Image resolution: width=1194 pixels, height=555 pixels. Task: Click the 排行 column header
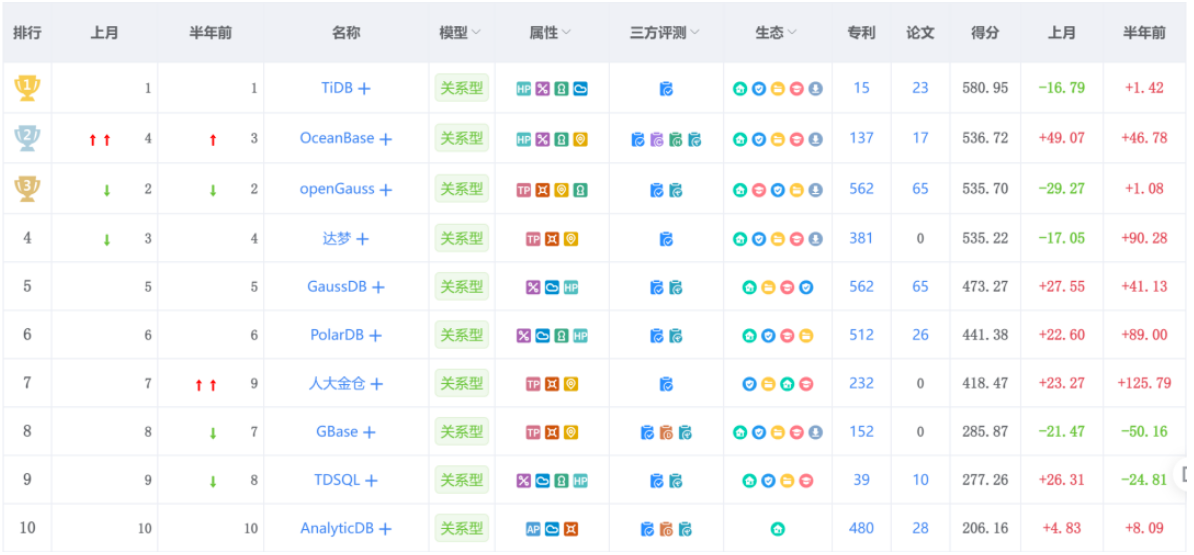pos(27,33)
